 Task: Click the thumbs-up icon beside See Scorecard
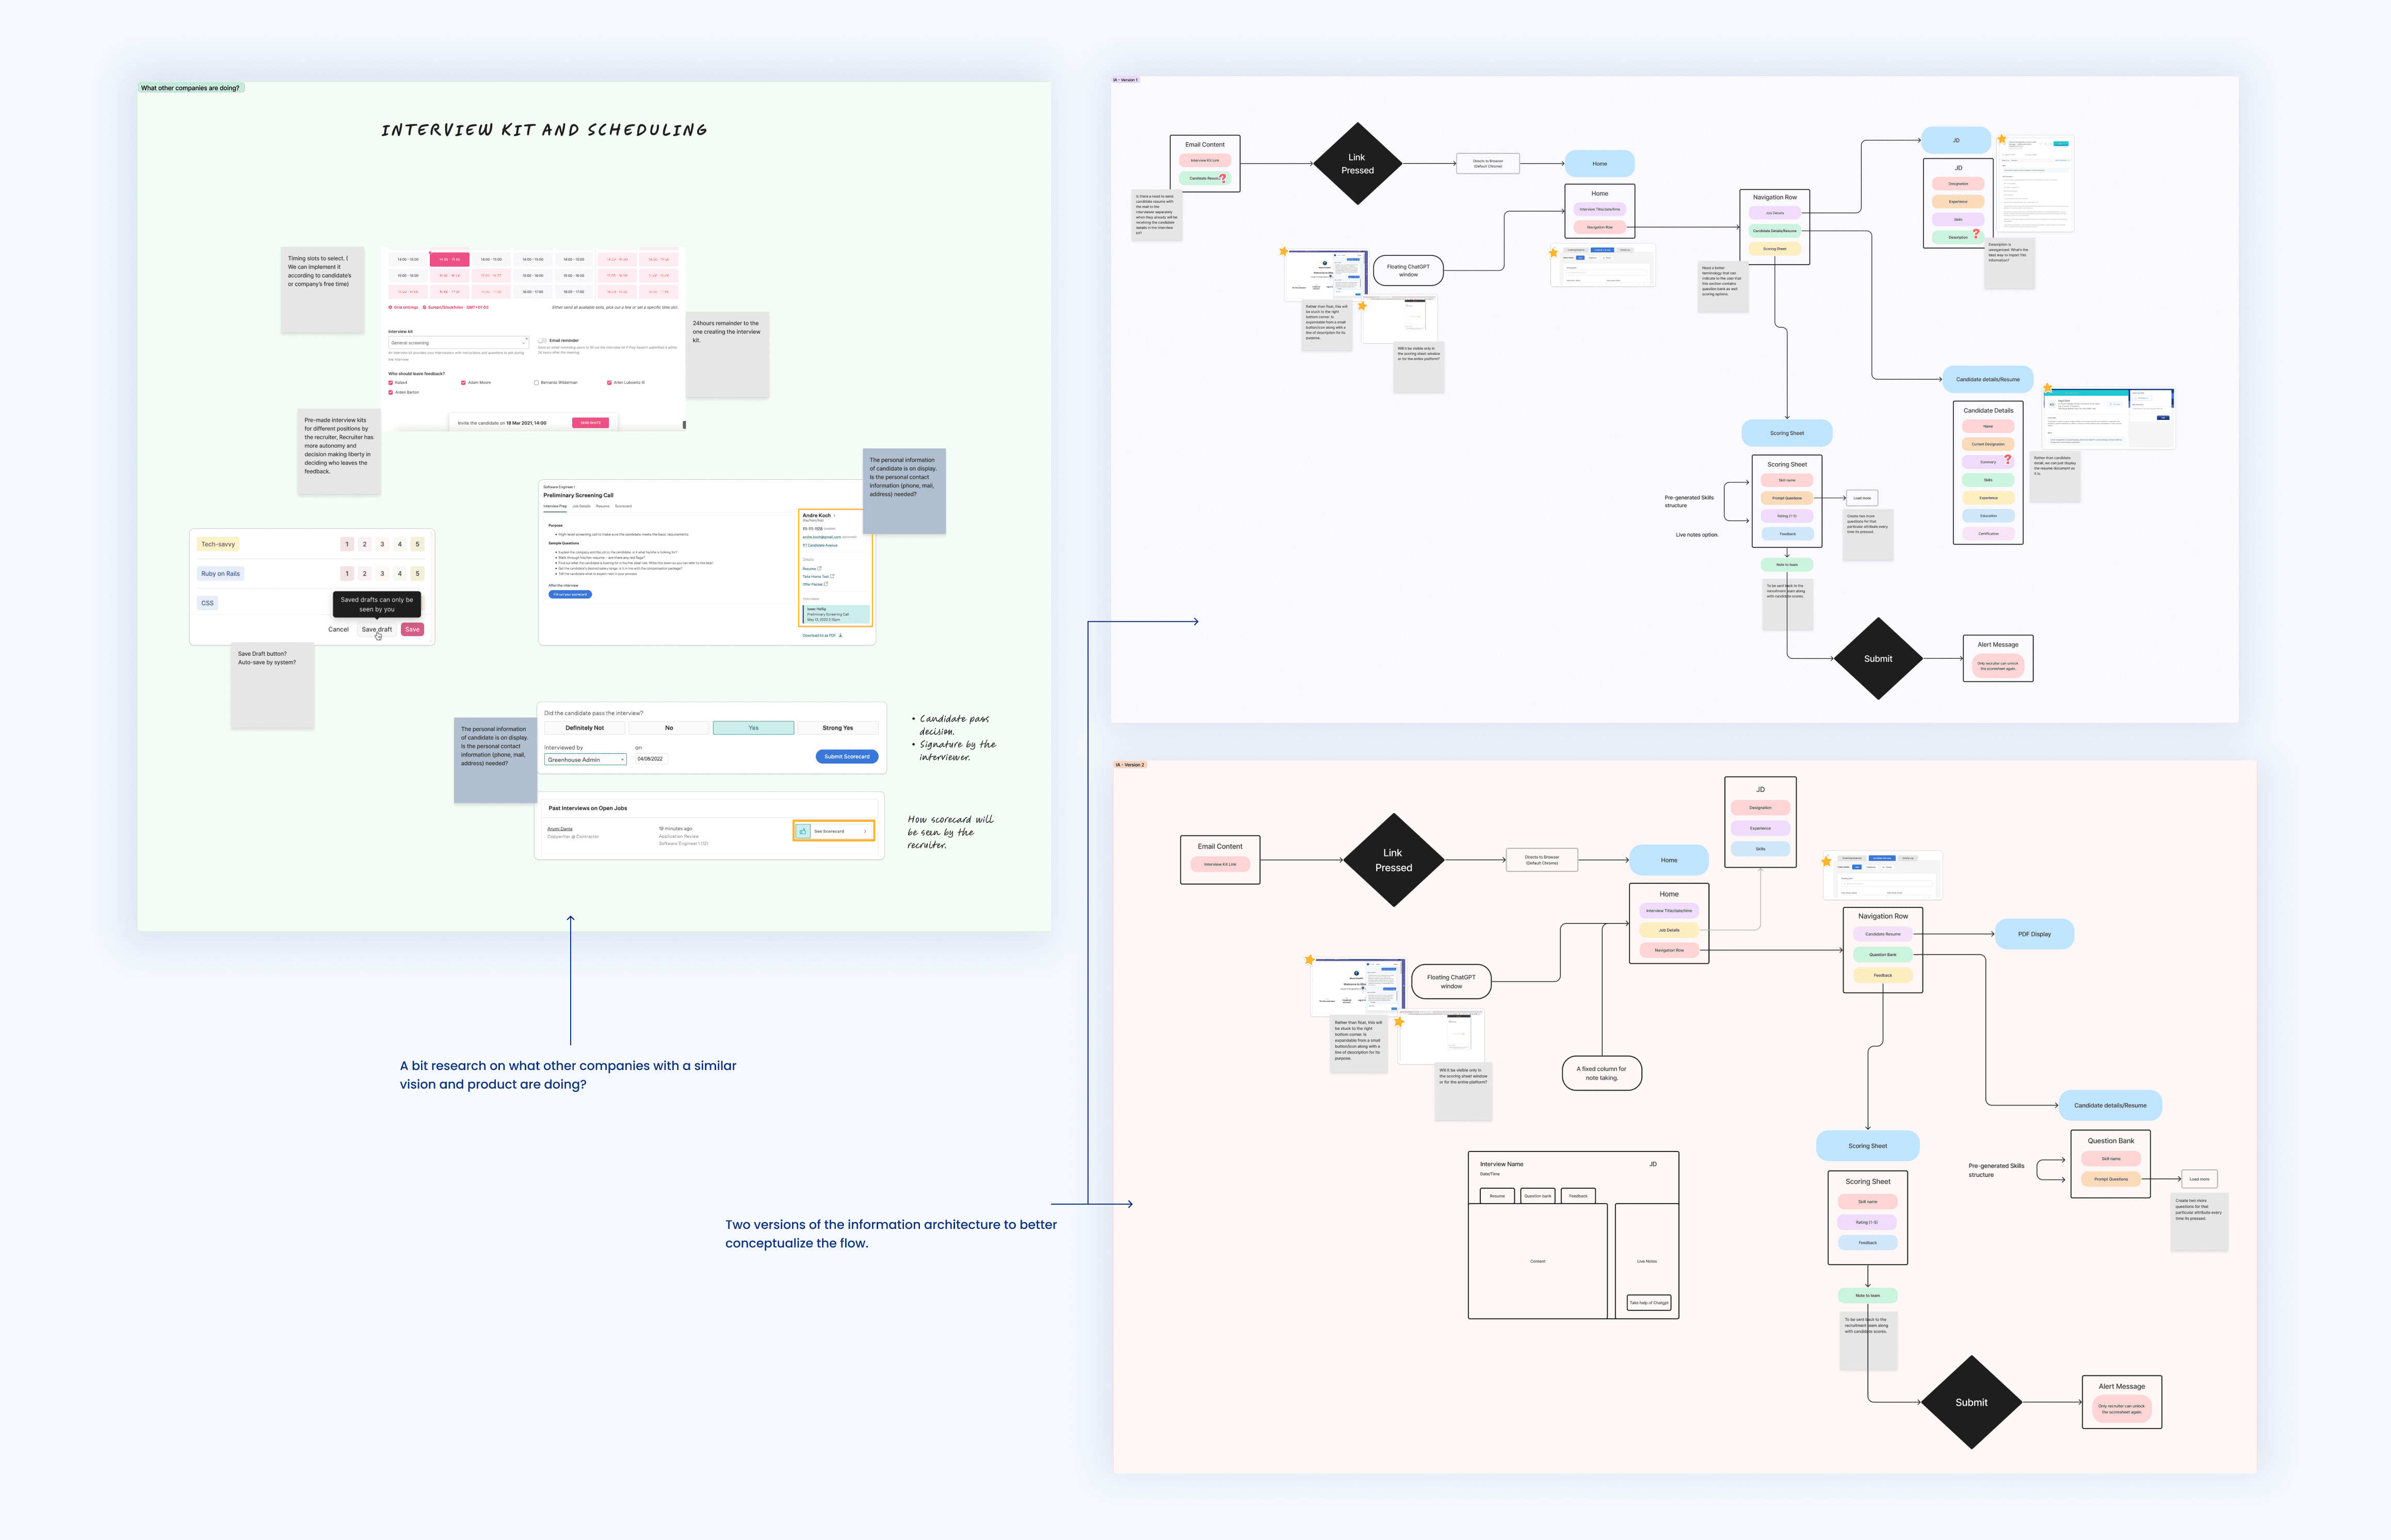[803, 831]
